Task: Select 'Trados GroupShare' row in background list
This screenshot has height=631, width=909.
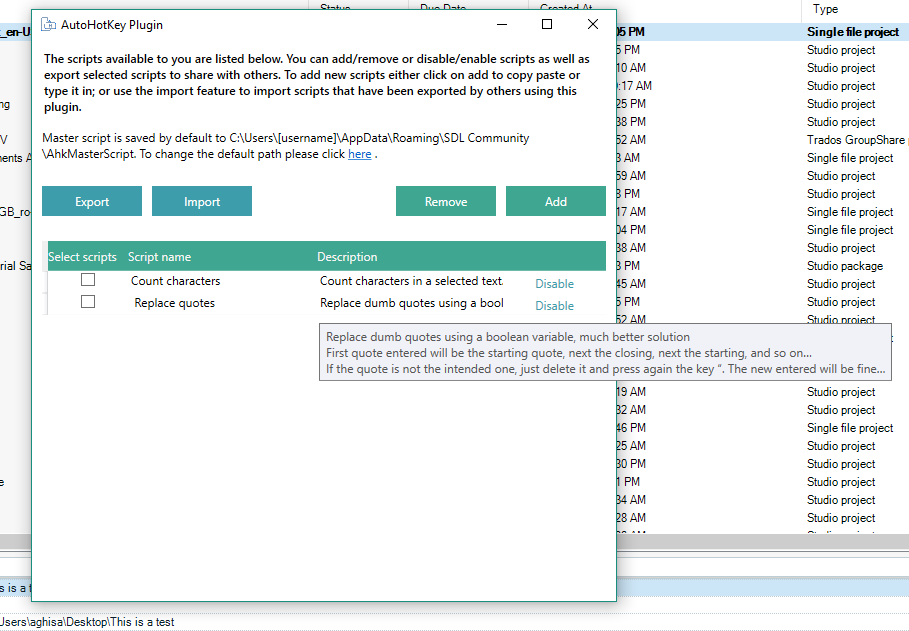Action: [x=856, y=140]
